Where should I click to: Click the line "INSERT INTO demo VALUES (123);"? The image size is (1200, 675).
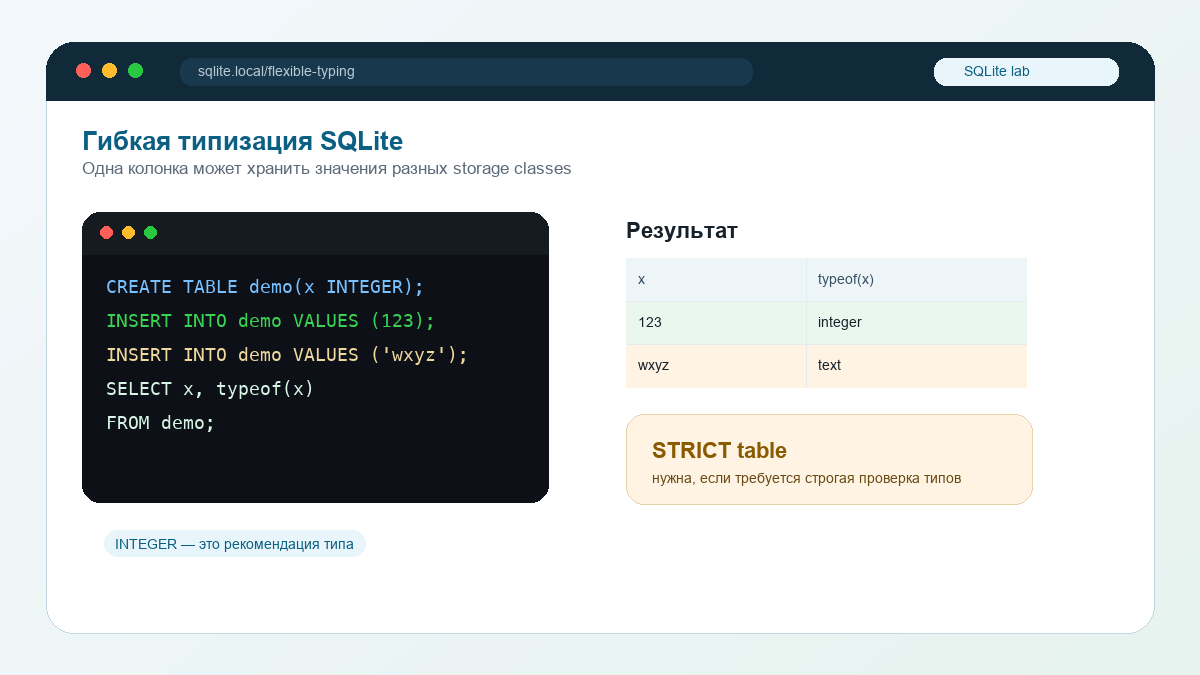click(x=271, y=321)
